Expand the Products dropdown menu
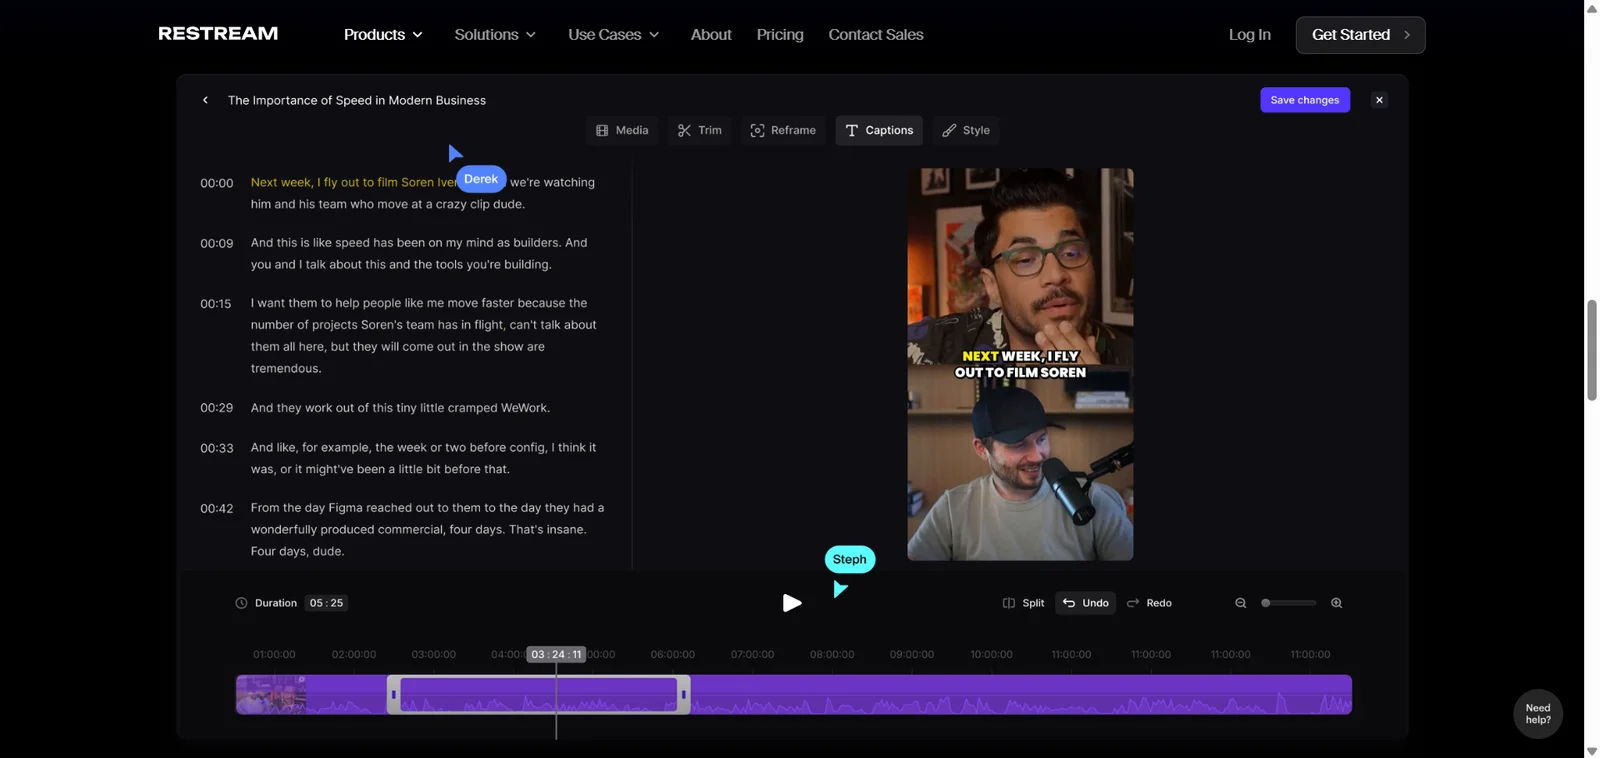 383,35
